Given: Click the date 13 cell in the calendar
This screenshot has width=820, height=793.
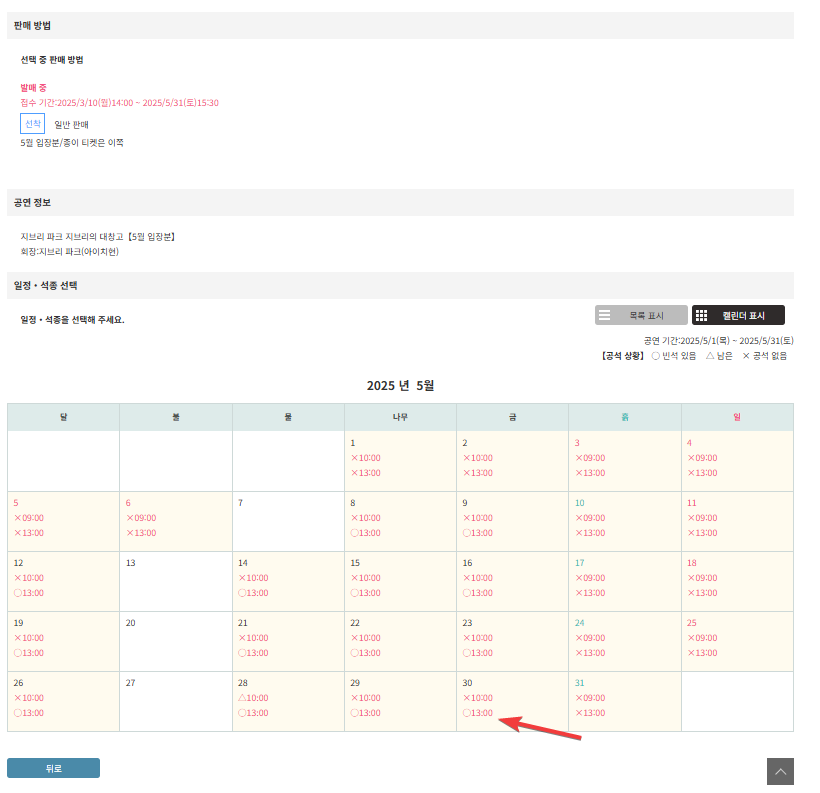Looking at the screenshot, I should point(176,581).
